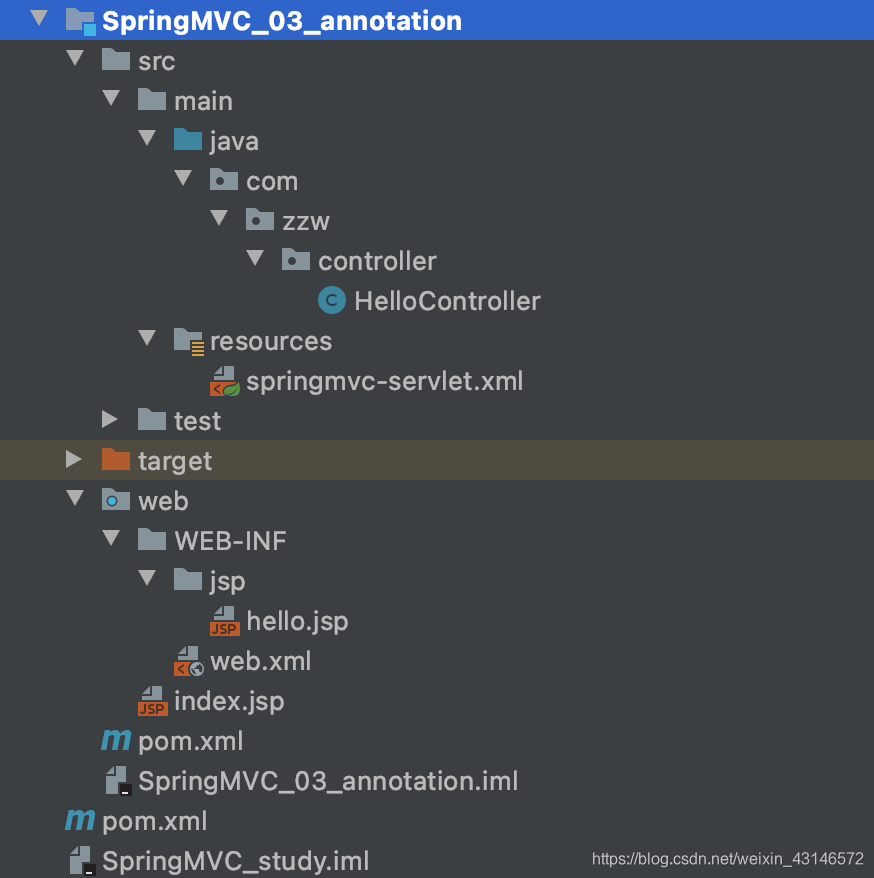The height and width of the screenshot is (878, 874).
Task: Expand the test folder
Action: (x=109, y=419)
